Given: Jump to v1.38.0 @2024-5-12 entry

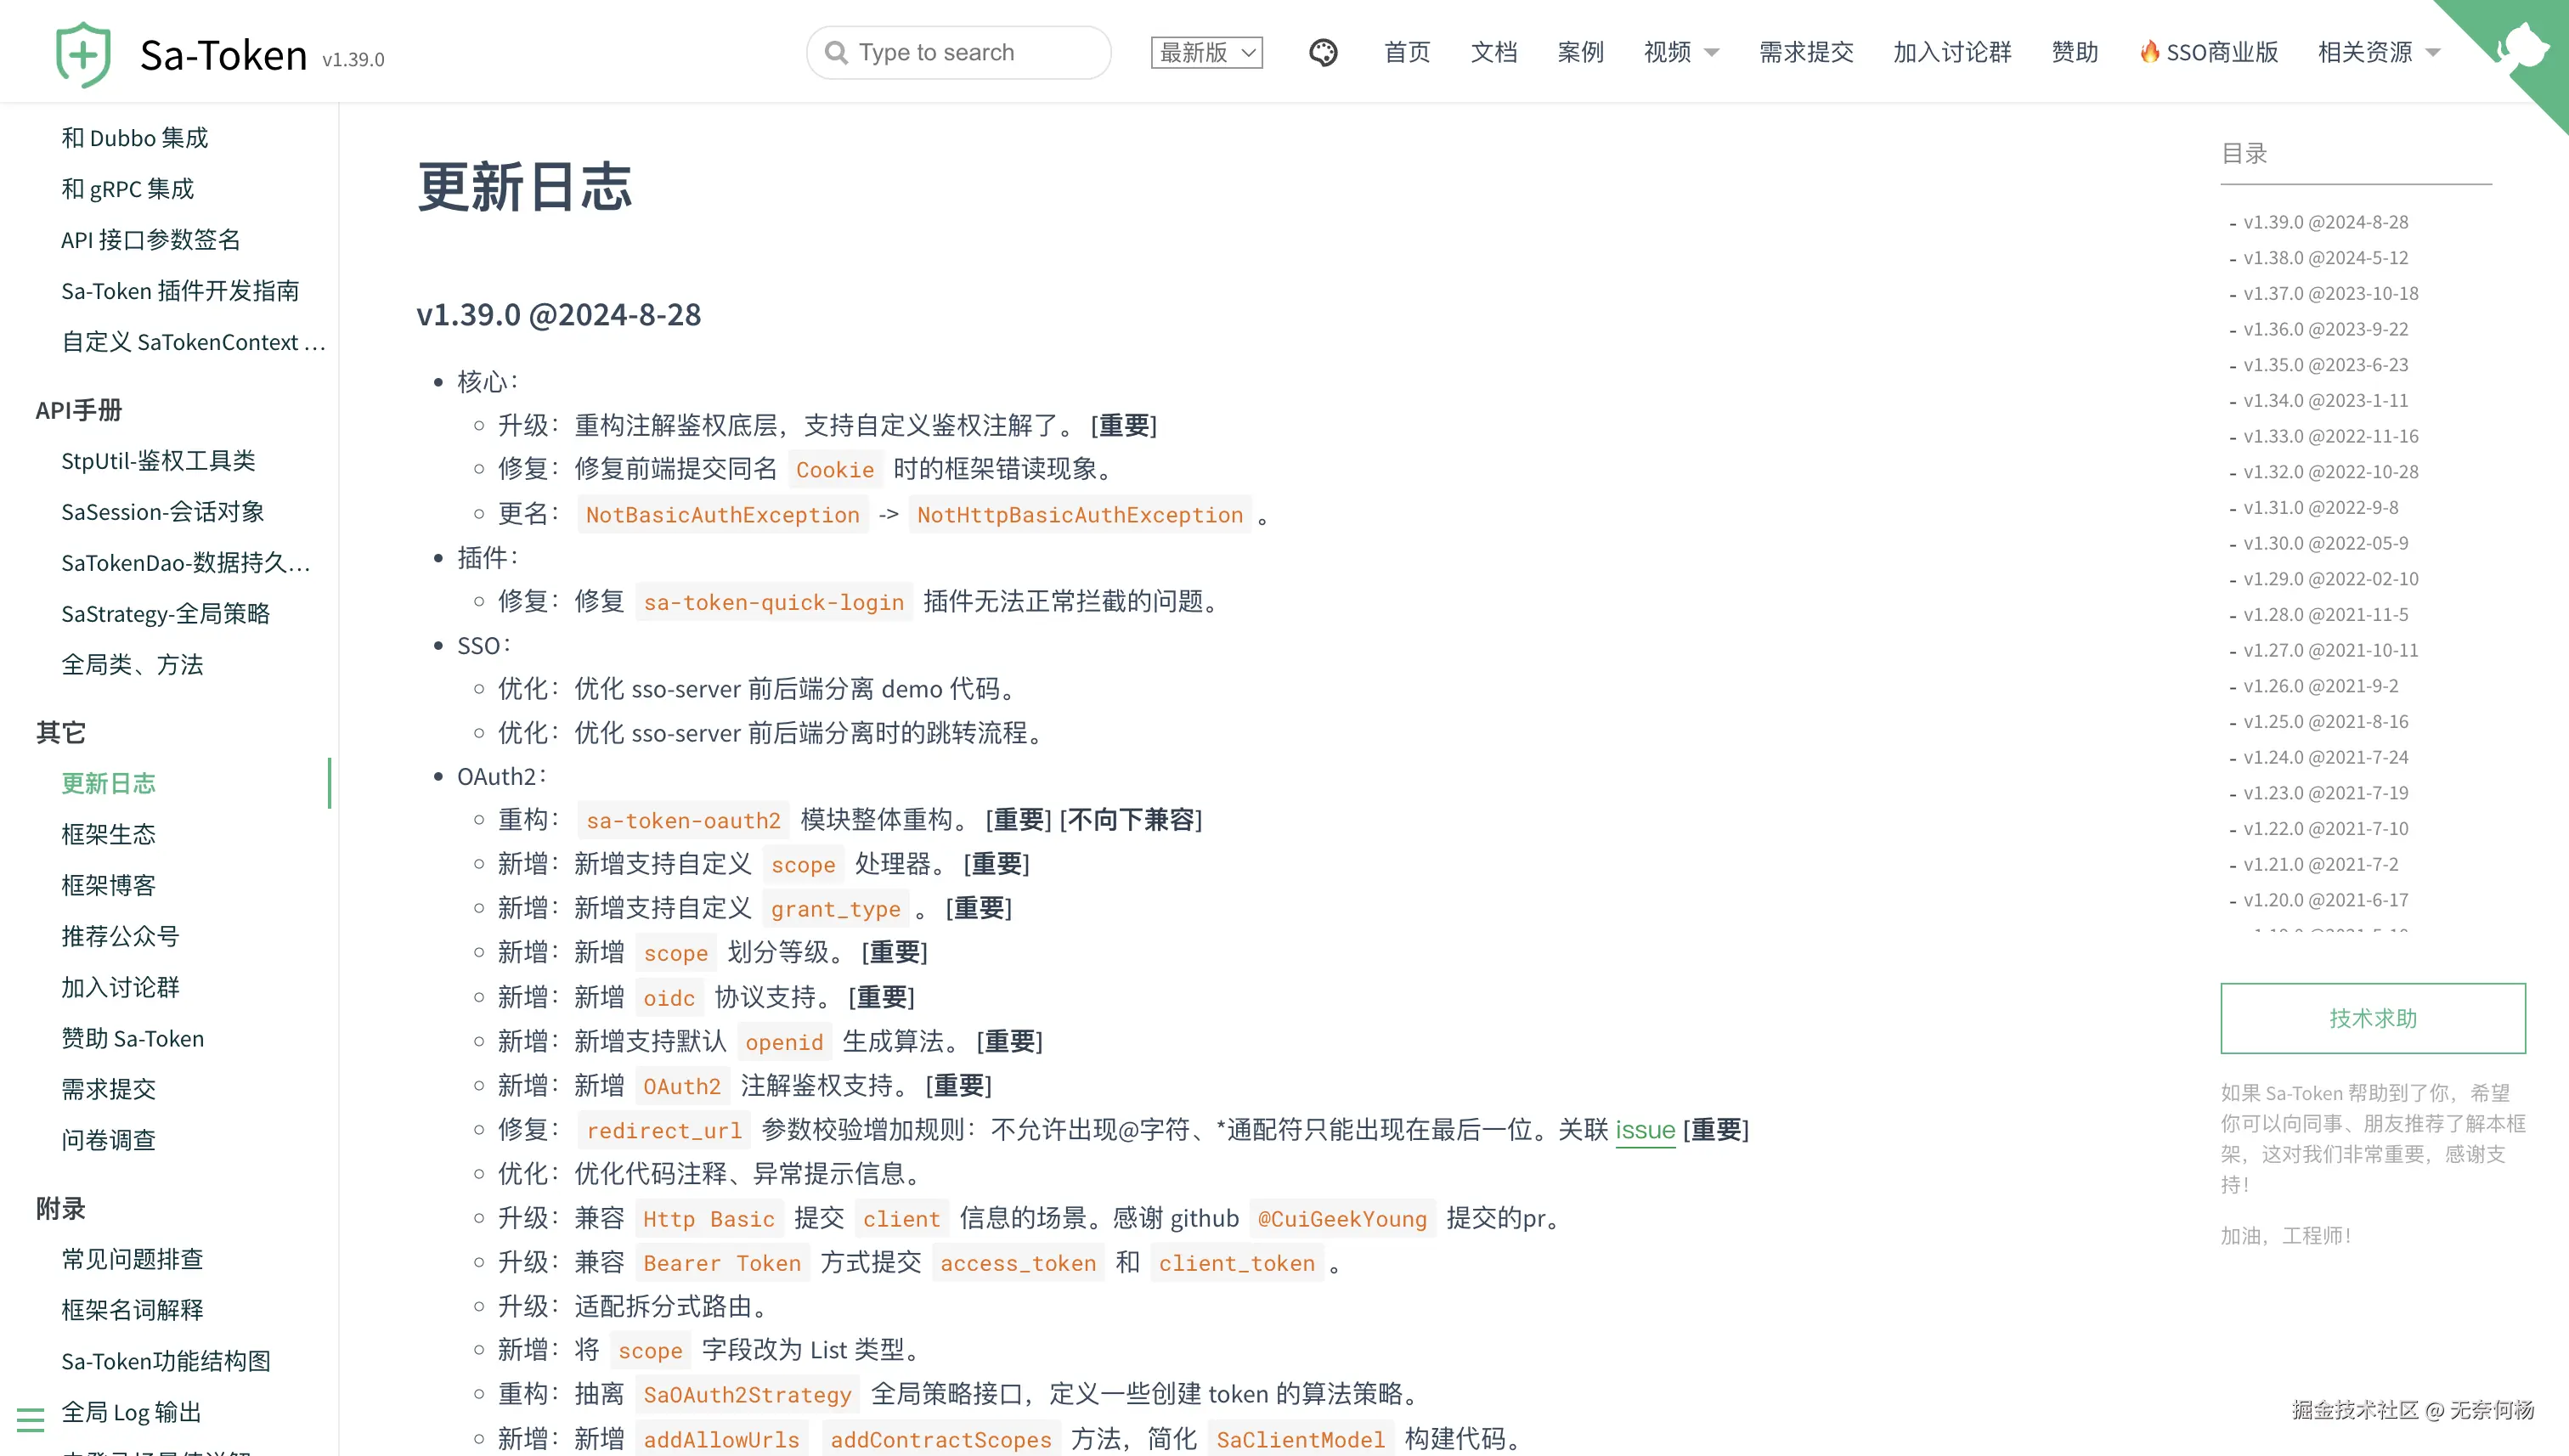Looking at the screenshot, I should [2325, 258].
